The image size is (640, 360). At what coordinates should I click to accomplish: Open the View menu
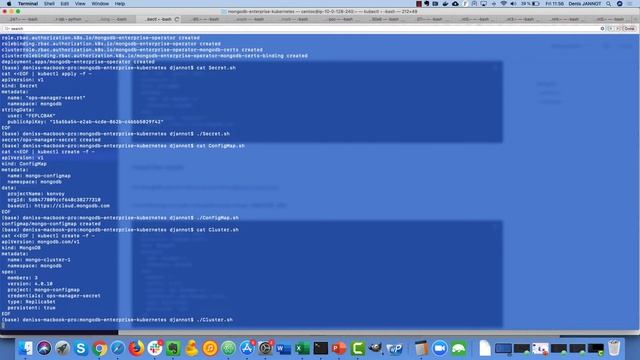(x=80, y=4)
